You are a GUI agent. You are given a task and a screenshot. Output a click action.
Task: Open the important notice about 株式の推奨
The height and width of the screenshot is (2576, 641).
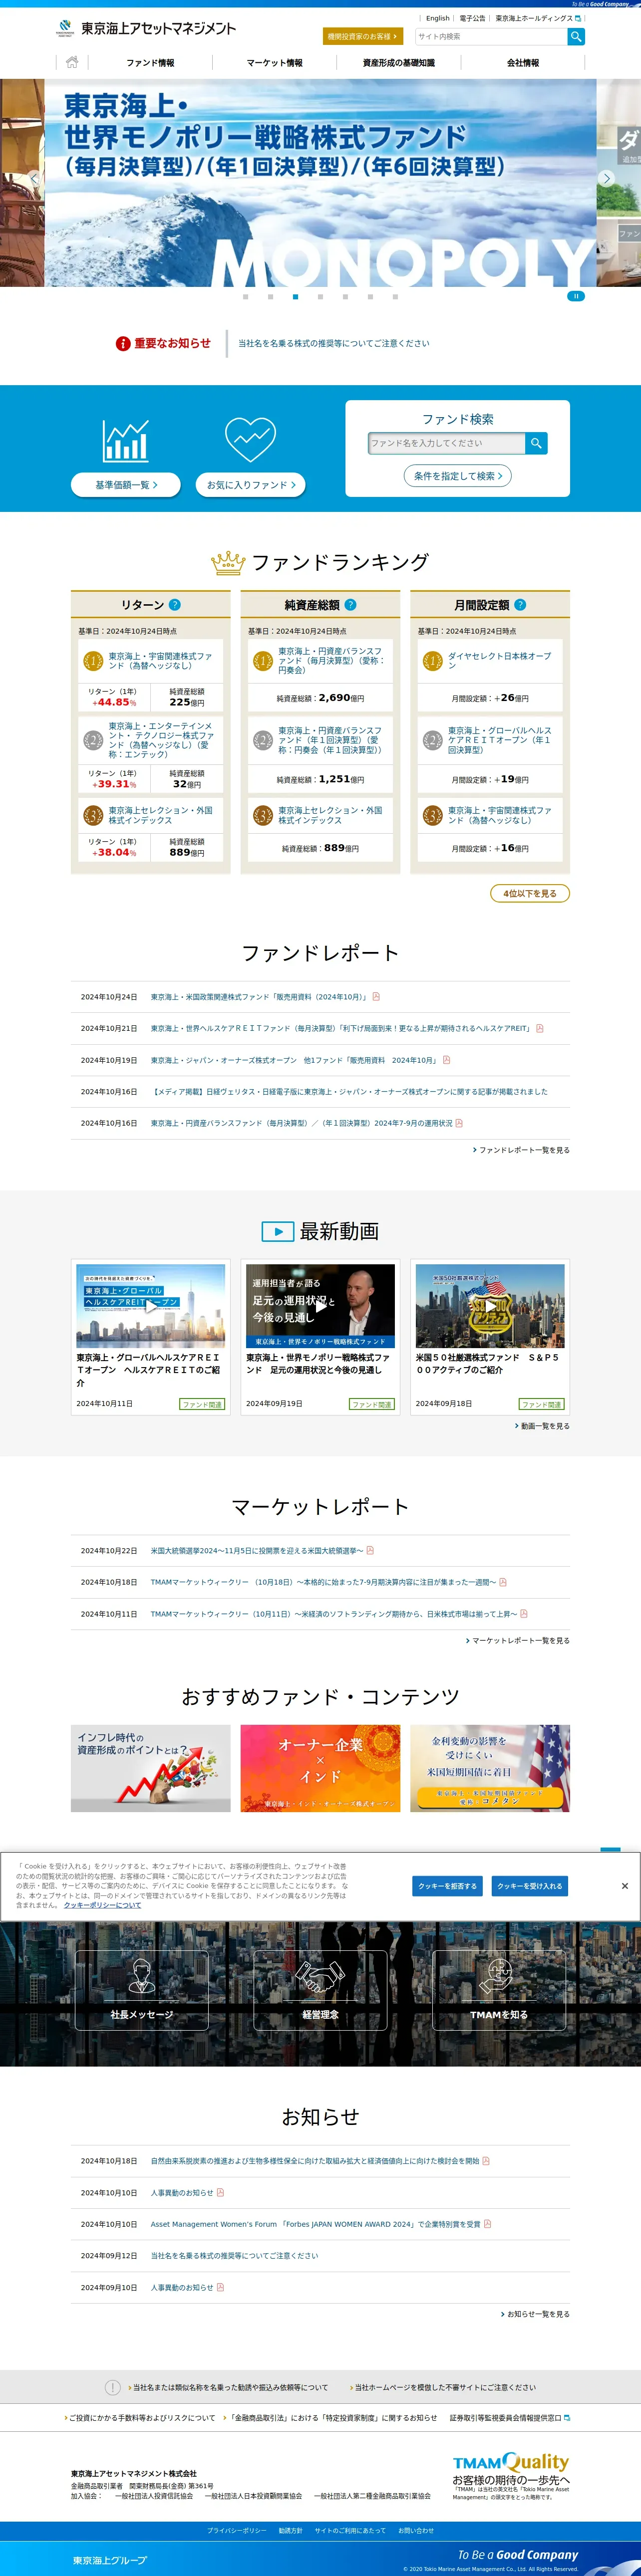click(333, 343)
